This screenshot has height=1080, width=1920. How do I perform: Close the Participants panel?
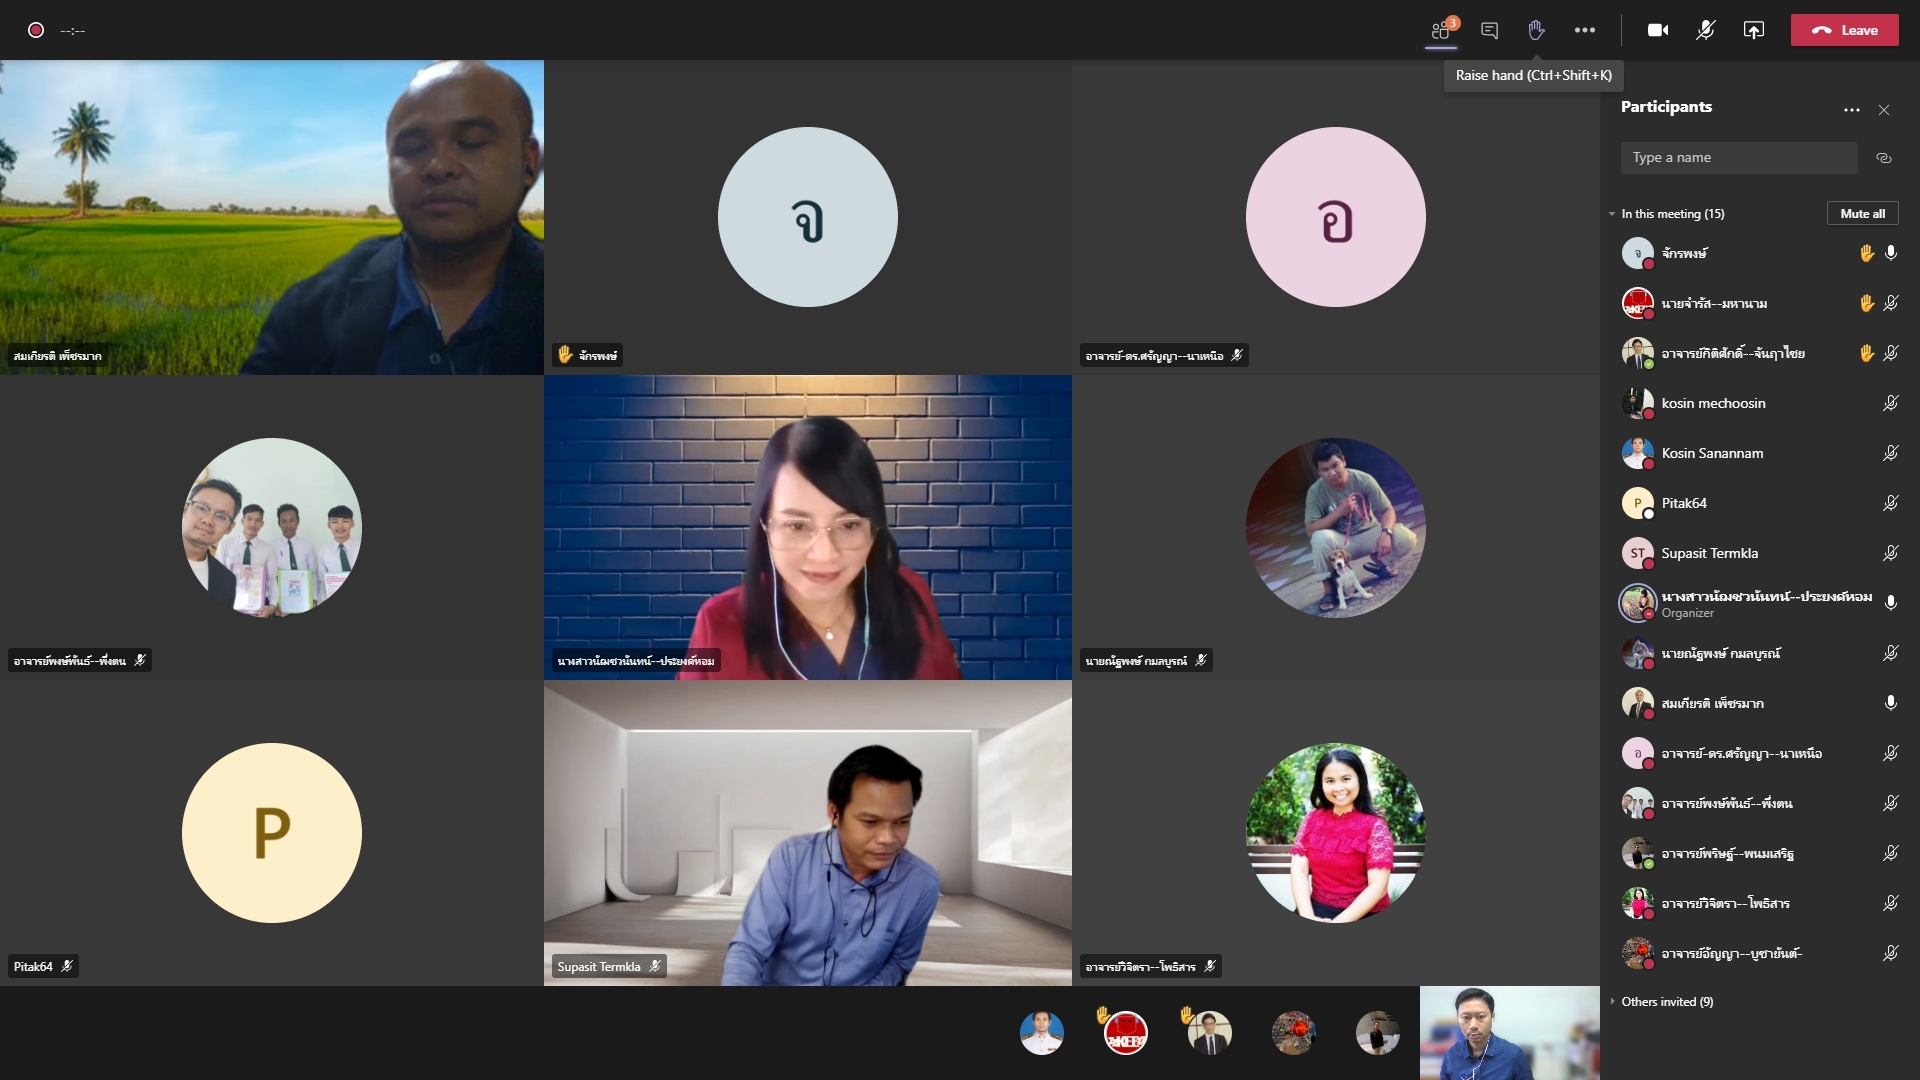(1884, 110)
